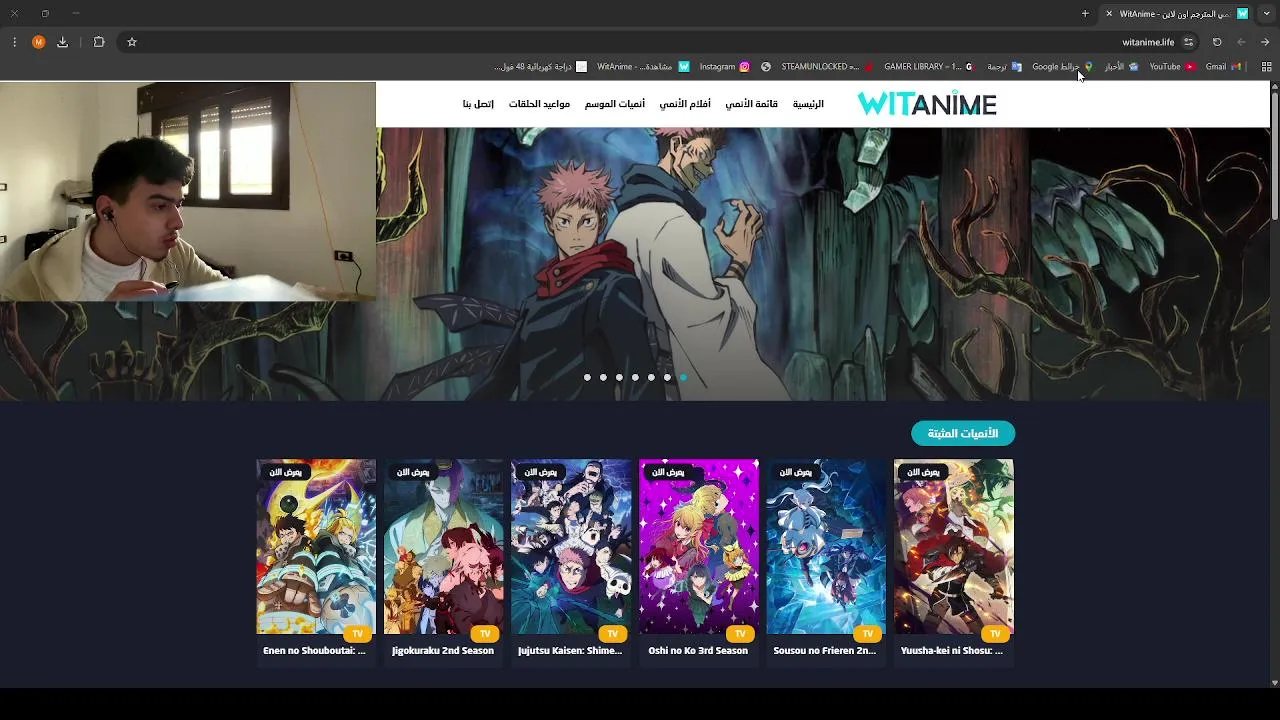This screenshot has width=1280, height=720.
Task: Click the TV badge on Oshi no Ko poster
Action: click(740, 633)
